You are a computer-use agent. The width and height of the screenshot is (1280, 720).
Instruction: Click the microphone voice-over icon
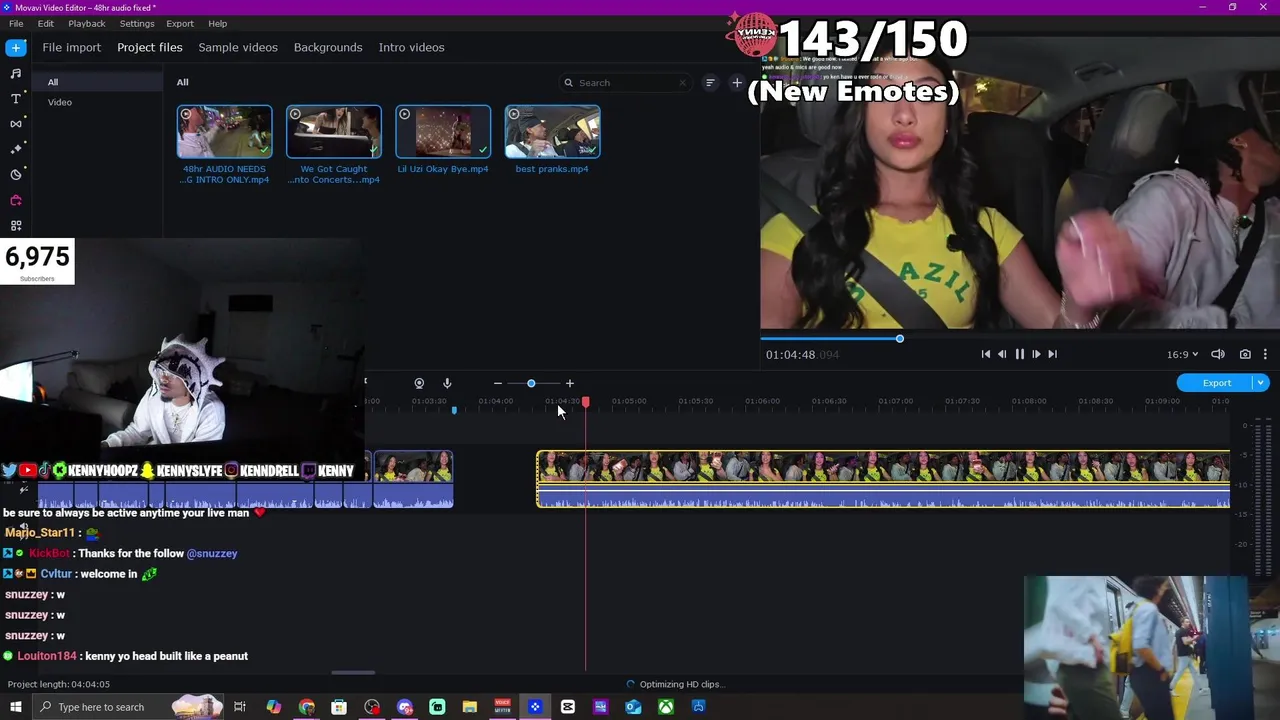[447, 383]
